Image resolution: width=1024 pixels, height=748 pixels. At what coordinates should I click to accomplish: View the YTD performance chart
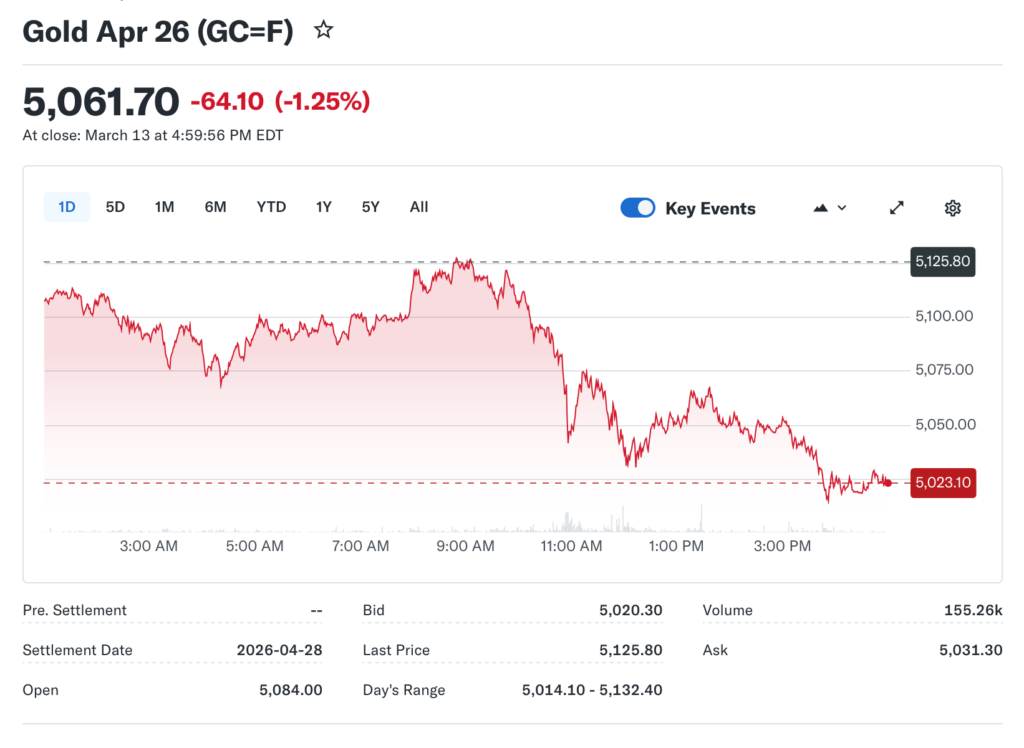point(271,207)
